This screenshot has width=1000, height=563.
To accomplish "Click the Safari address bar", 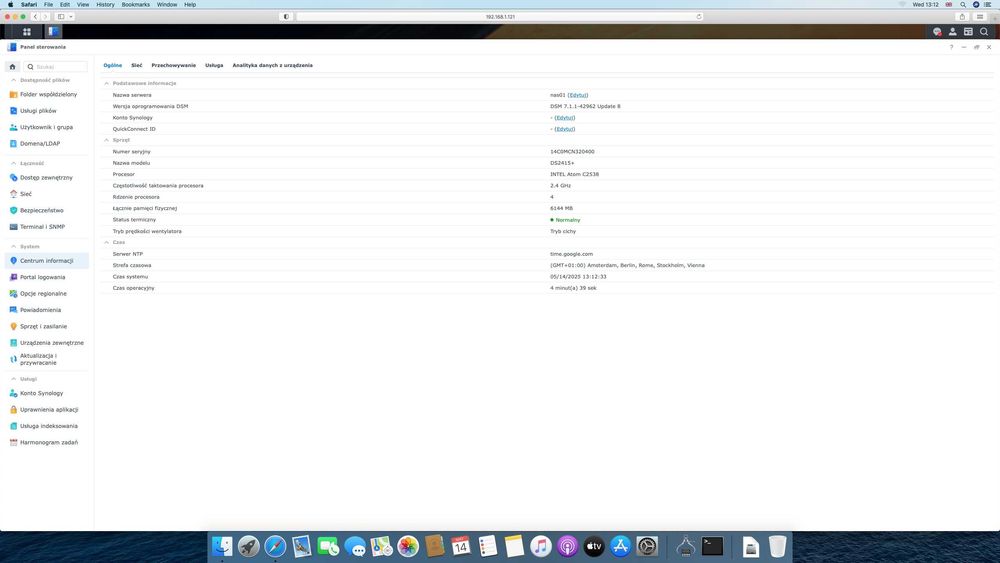I will point(500,17).
